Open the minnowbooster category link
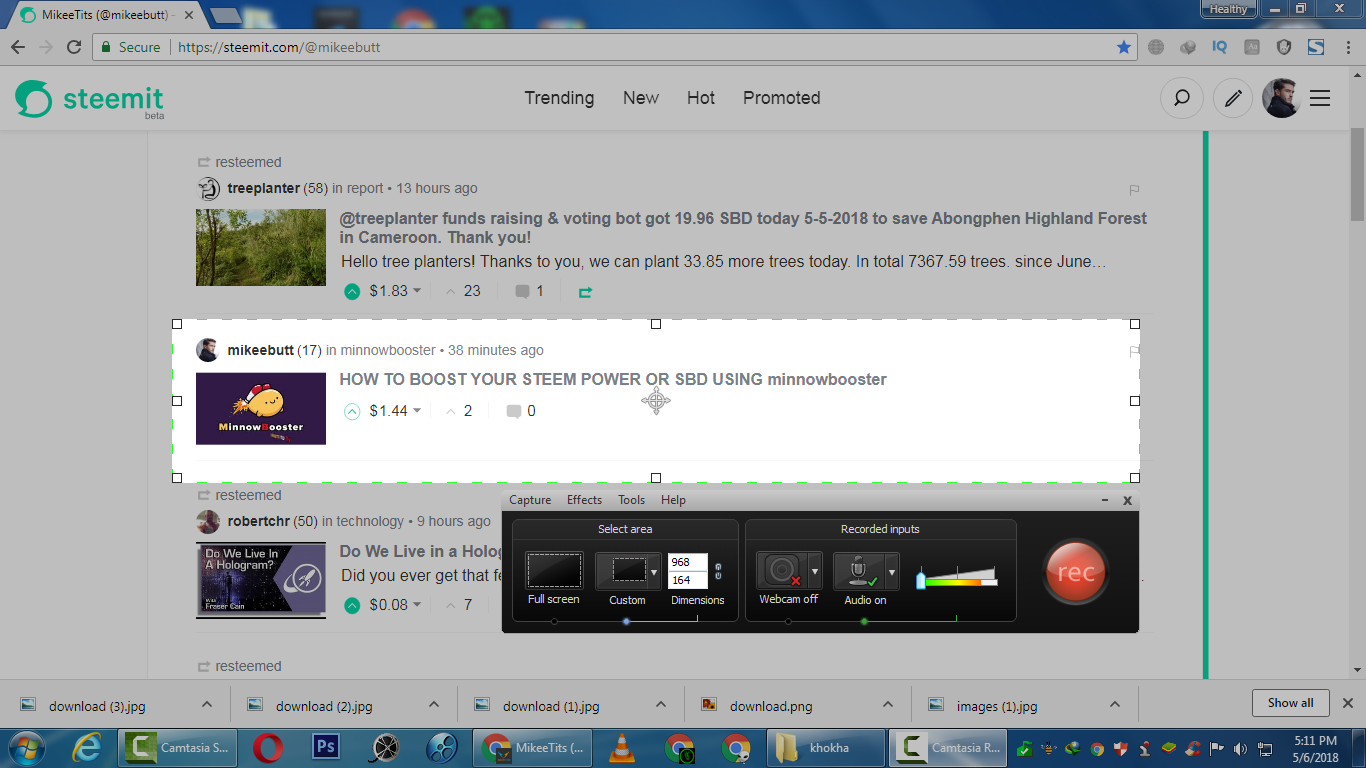 pyautogui.click(x=388, y=350)
